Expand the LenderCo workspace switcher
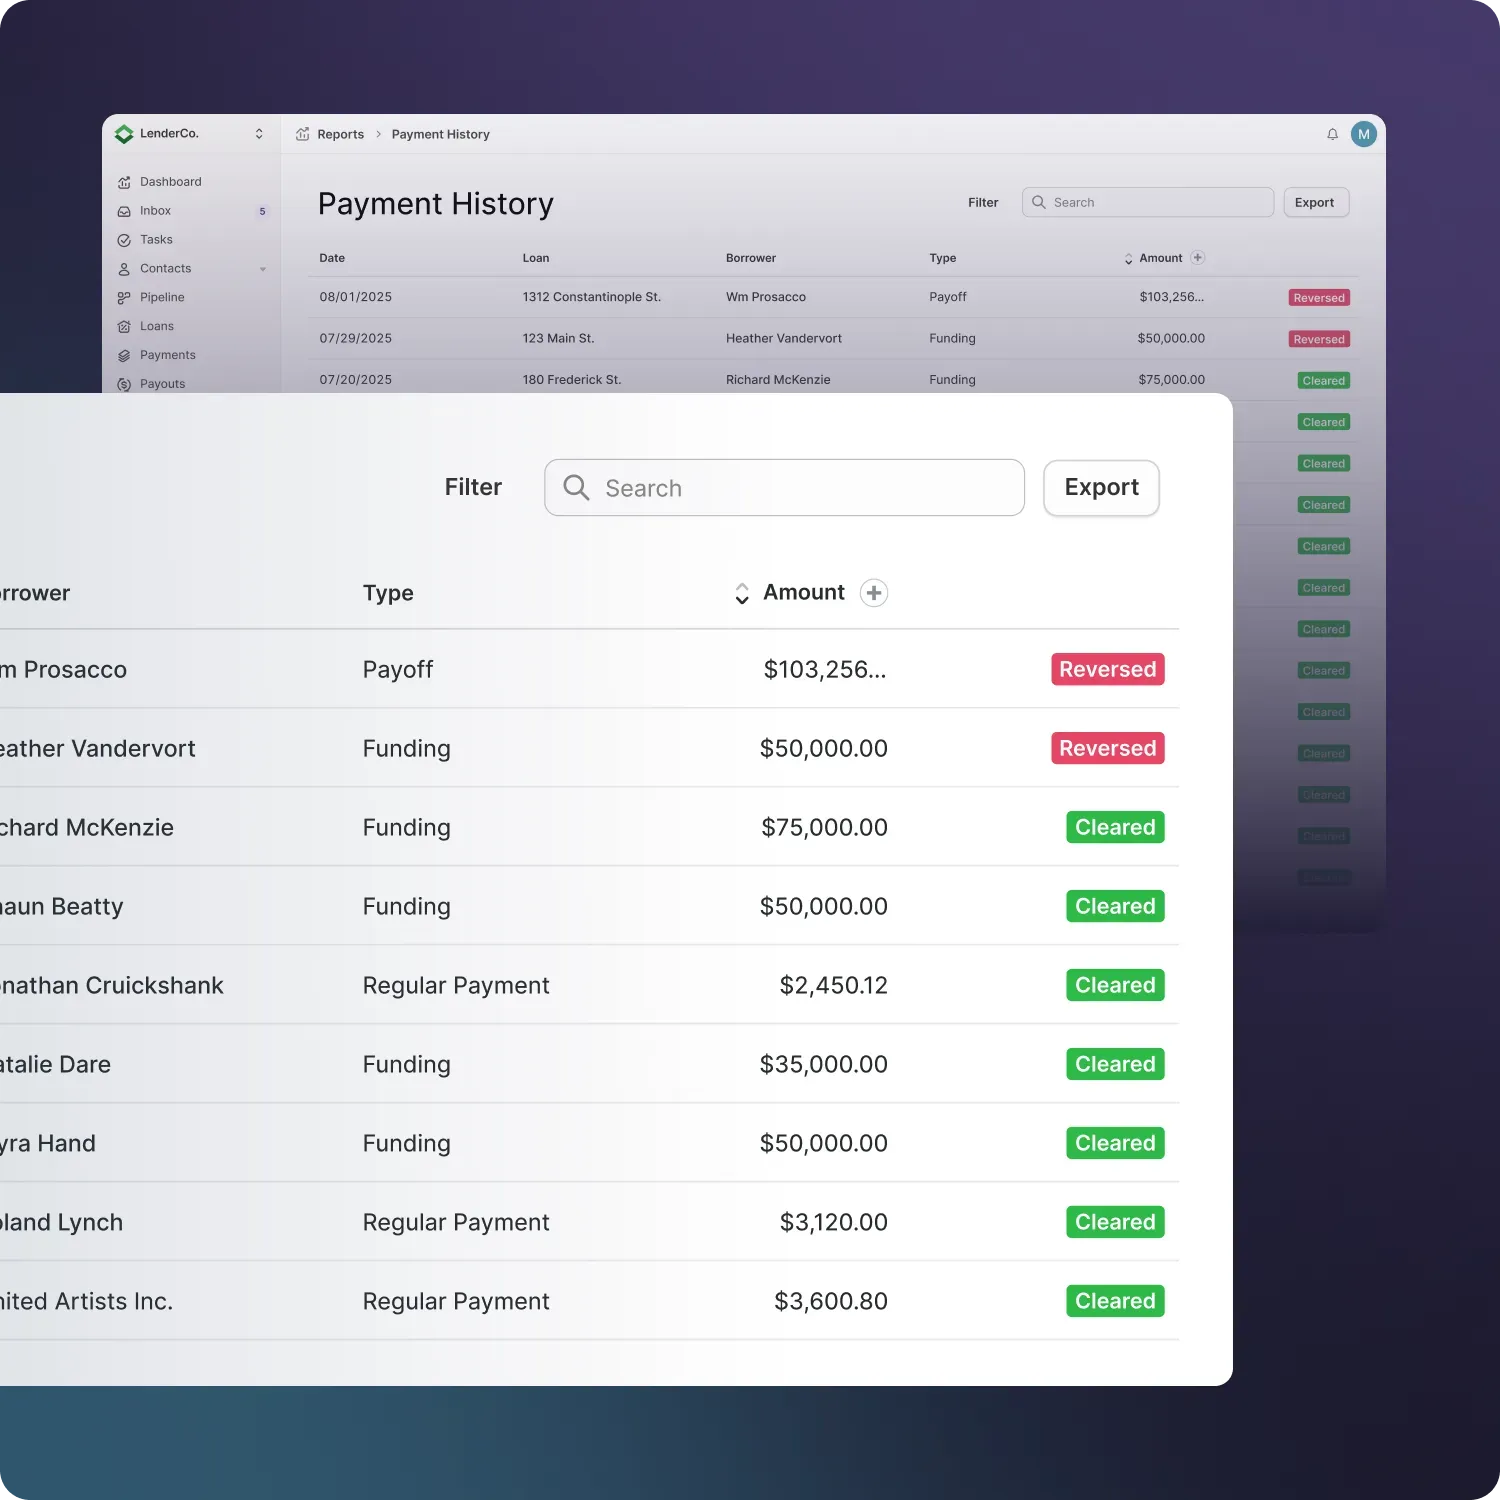 pos(259,134)
